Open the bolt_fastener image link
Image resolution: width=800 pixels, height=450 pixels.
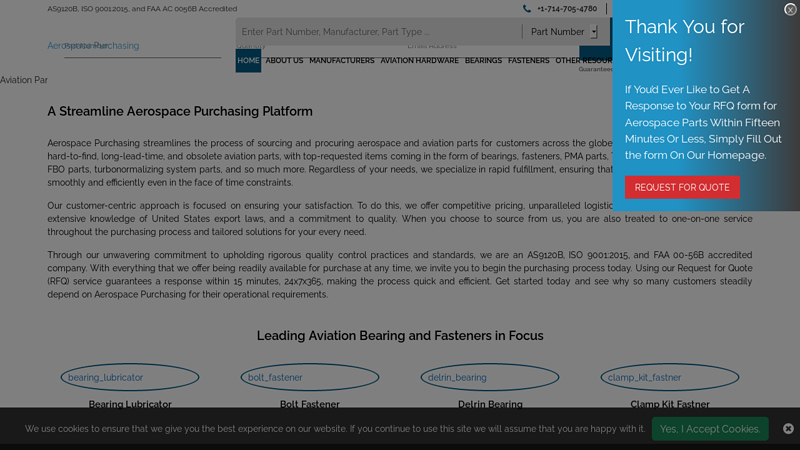pyautogui.click(x=310, y=378)
